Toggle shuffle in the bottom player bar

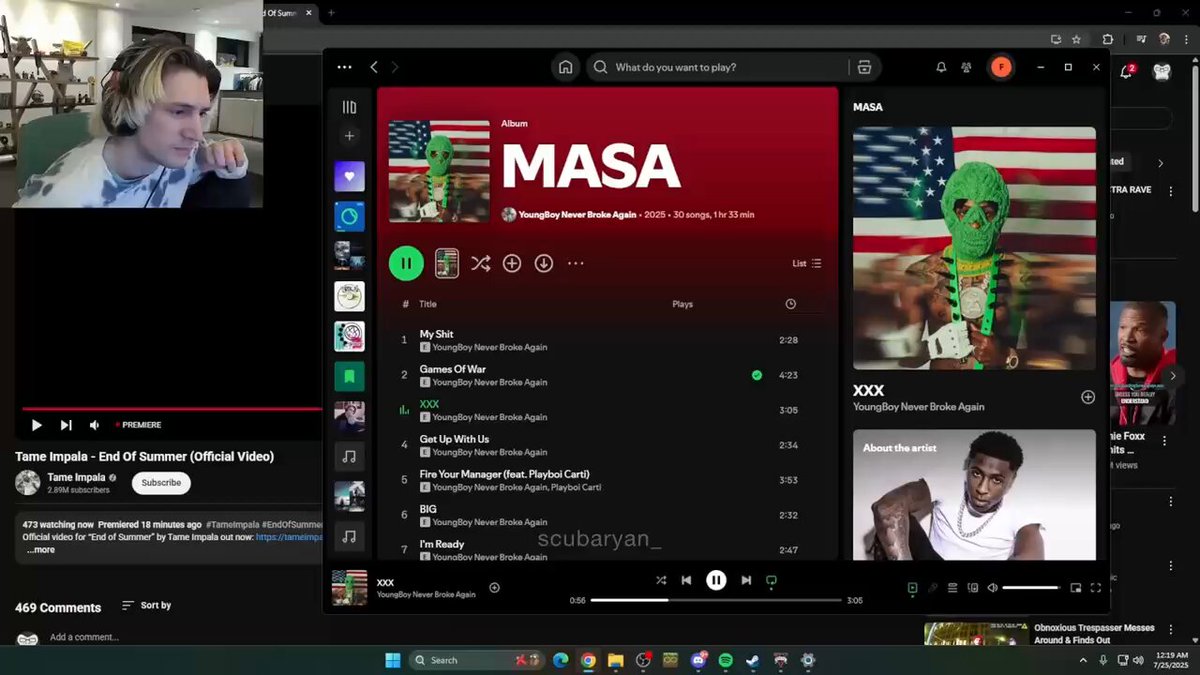pos(661,580)
